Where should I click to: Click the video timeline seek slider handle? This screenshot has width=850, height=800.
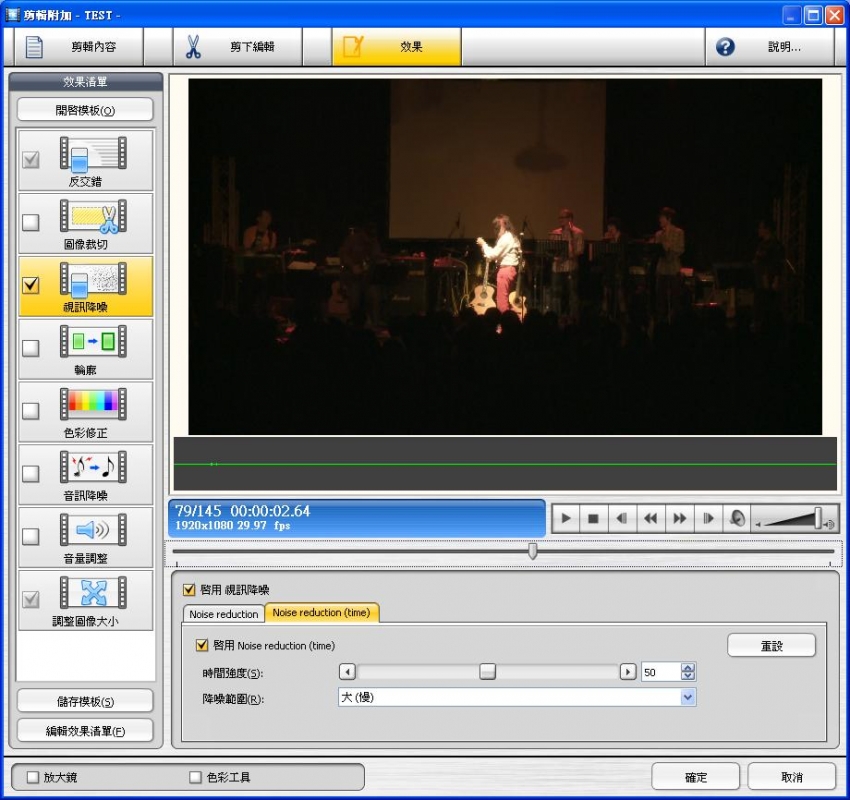pyautogui.click(x=532, y=551)
